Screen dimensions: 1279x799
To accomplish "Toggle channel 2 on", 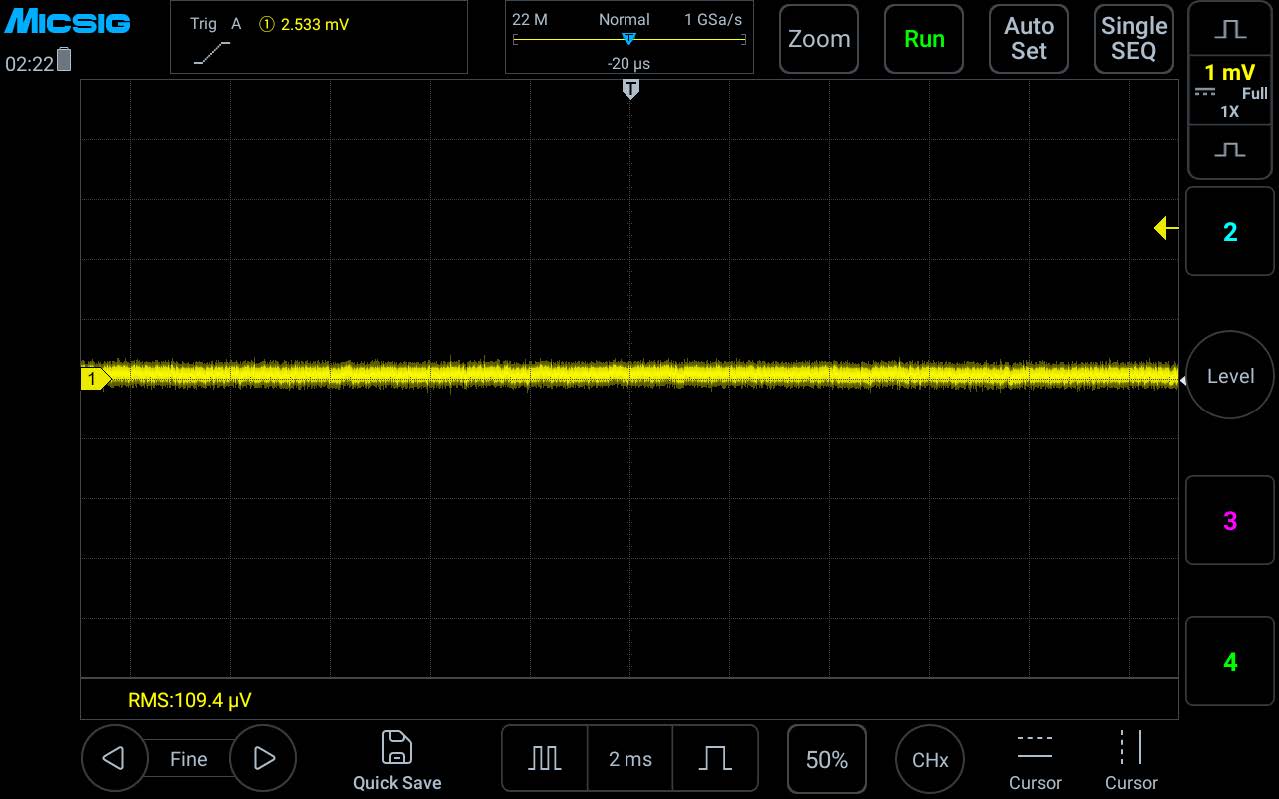I will (1230, 231).
